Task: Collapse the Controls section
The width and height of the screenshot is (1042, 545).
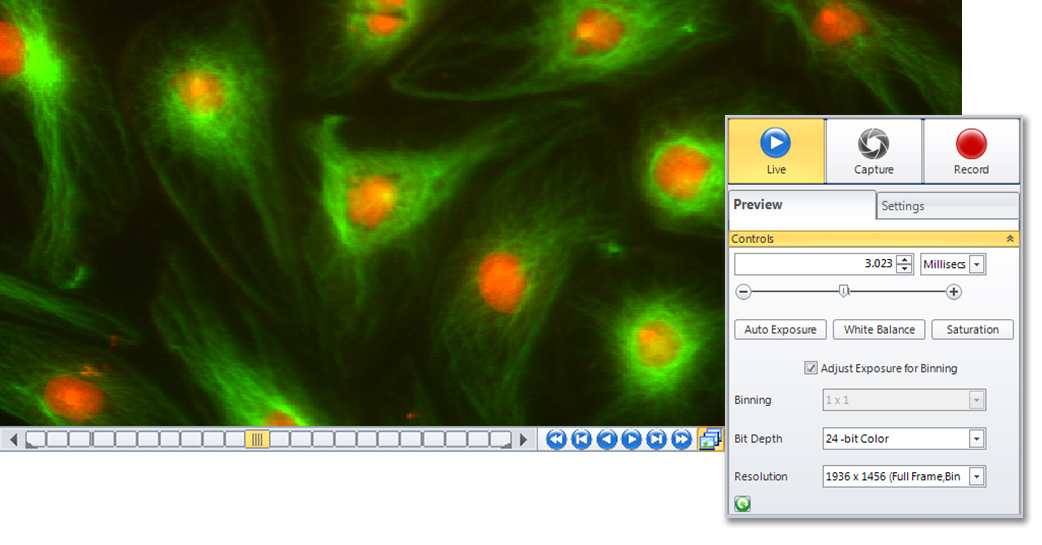Action: (x=1009, y=239)
